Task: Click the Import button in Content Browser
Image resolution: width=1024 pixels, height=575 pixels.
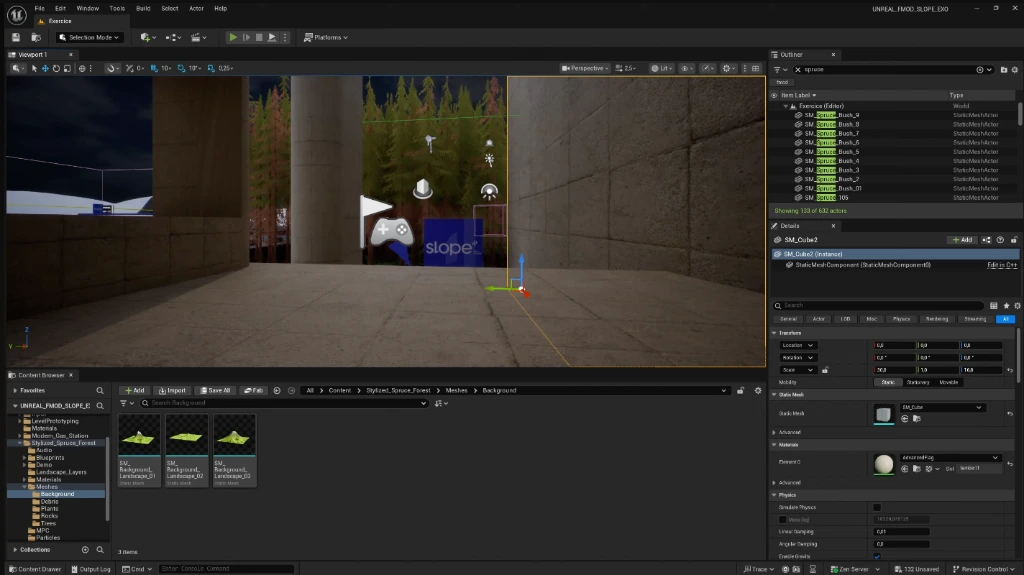Action: (x=172, y=390)
